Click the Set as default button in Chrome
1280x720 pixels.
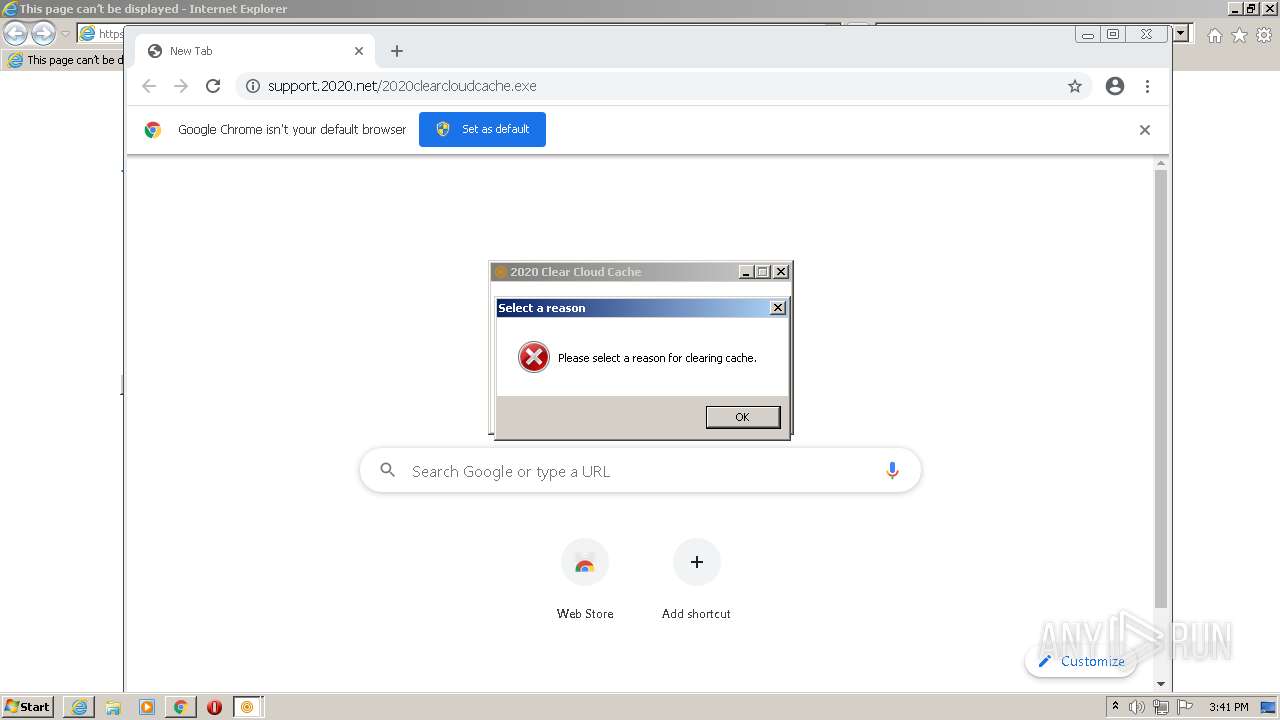[482, 129]
